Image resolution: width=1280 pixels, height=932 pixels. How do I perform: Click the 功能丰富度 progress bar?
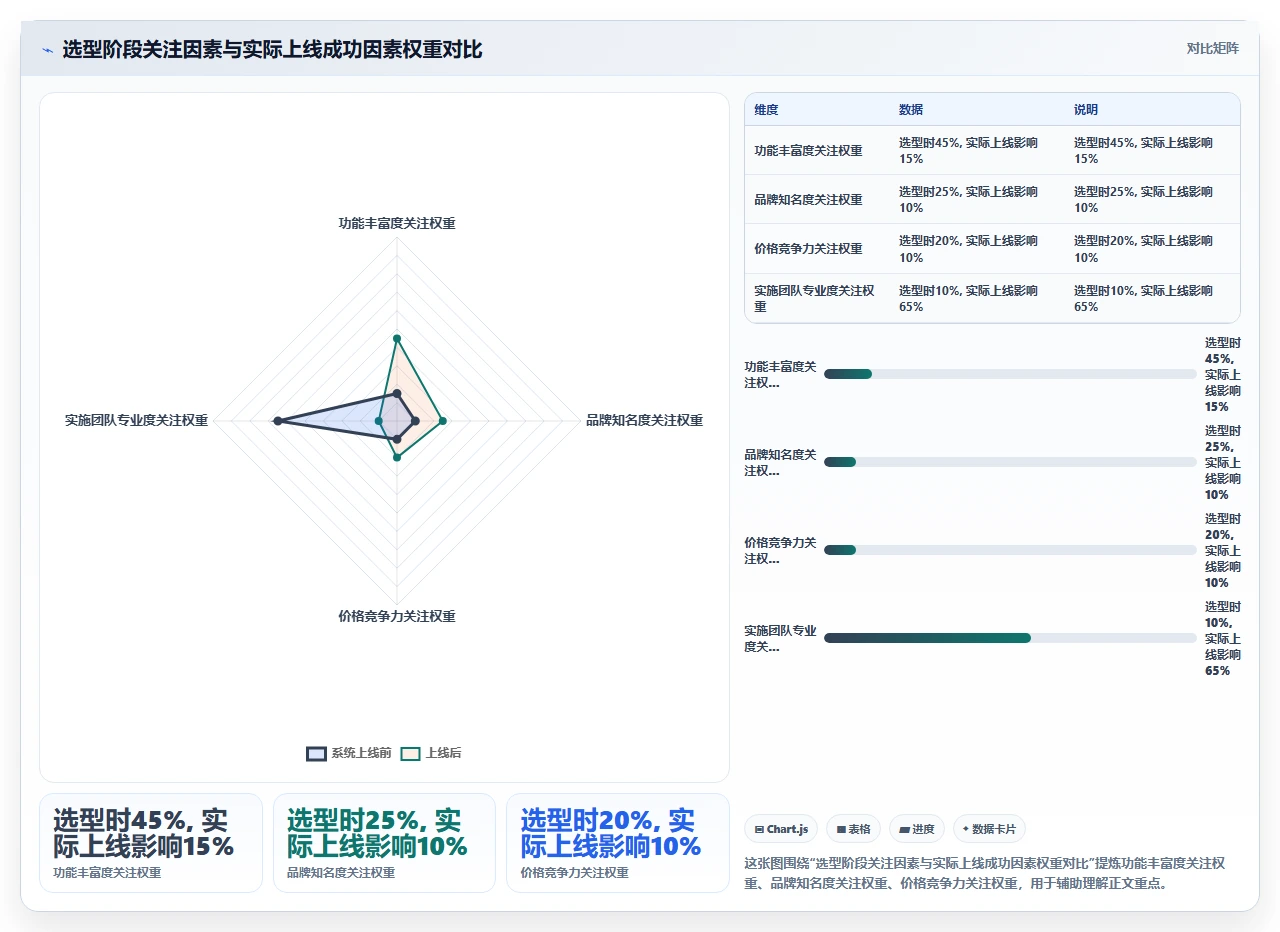click(x=1010, y=374)
